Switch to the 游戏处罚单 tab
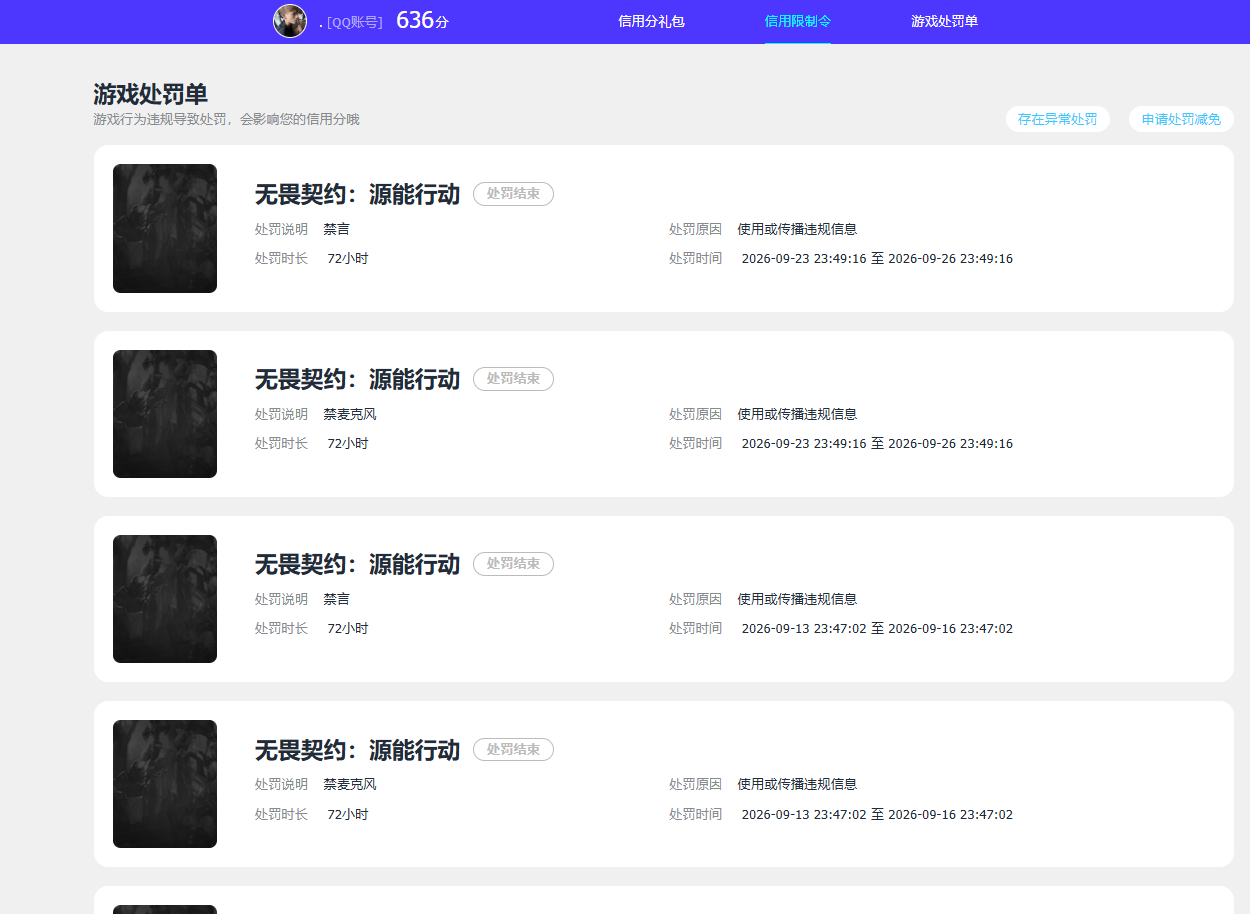Viewport: 1250px width, 914px height. coord(944,21)
